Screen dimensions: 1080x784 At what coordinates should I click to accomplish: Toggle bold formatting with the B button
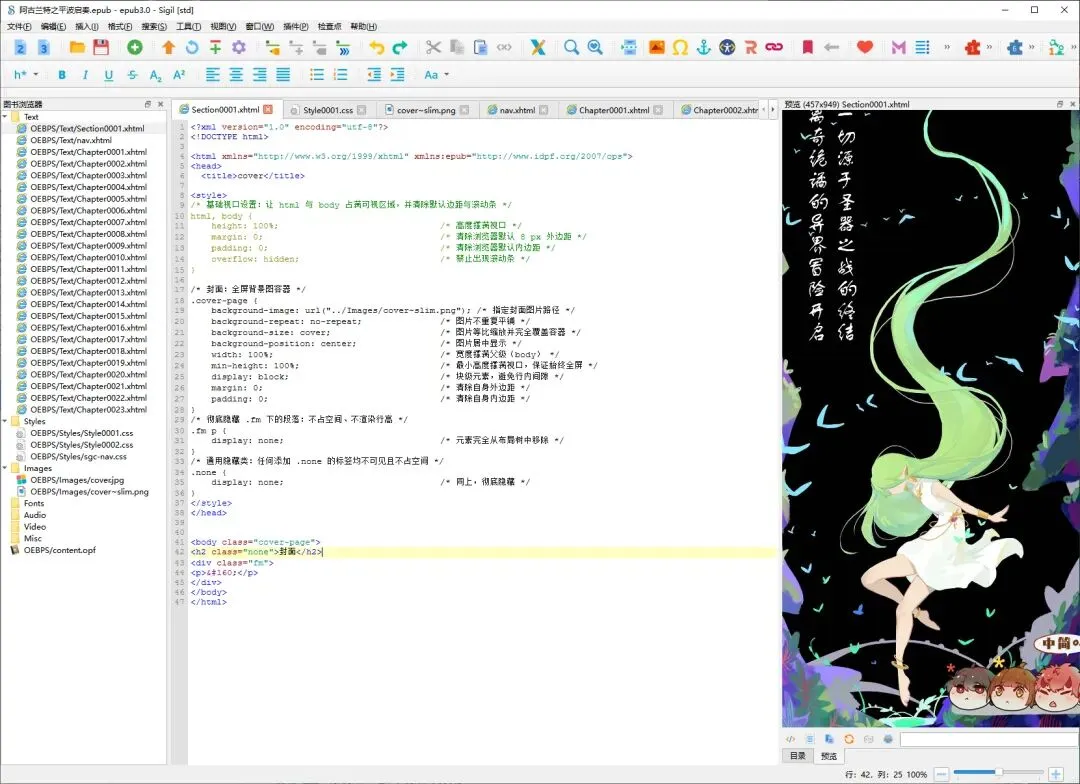62,74
